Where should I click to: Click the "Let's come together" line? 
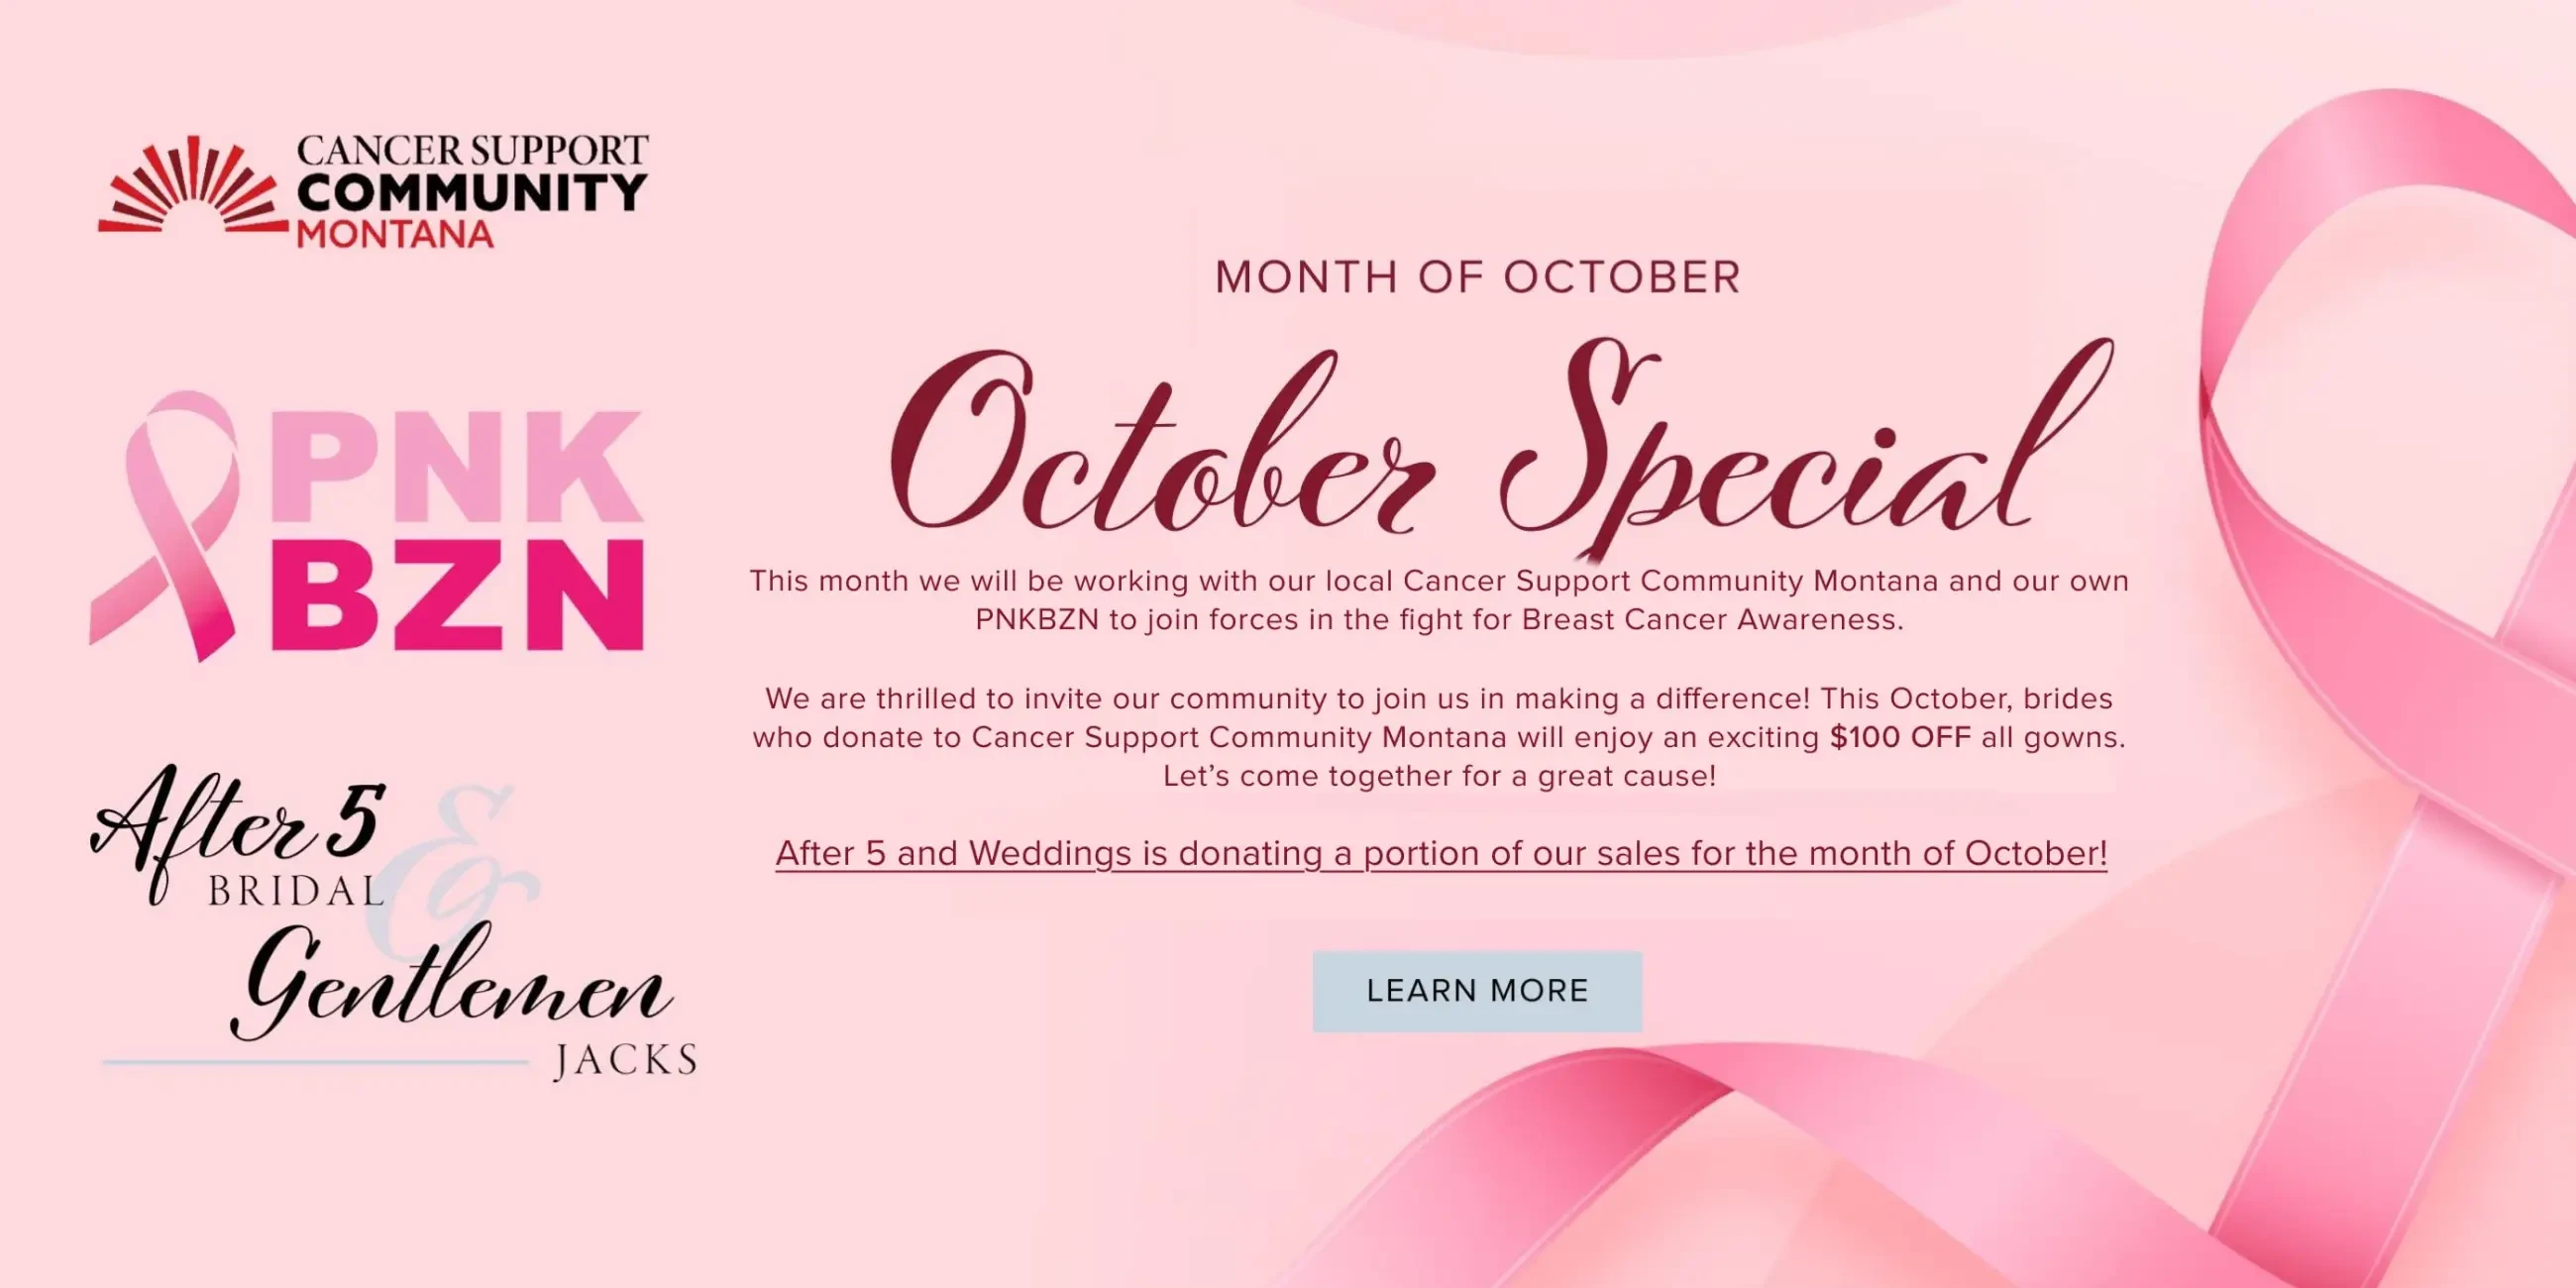1439,776
